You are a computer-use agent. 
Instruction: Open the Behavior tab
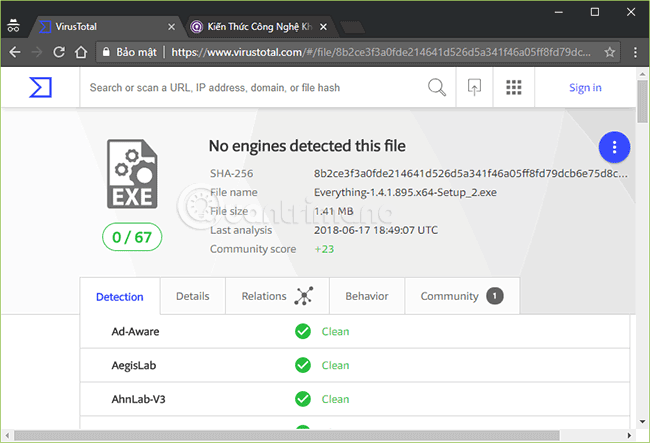(367, 296)
